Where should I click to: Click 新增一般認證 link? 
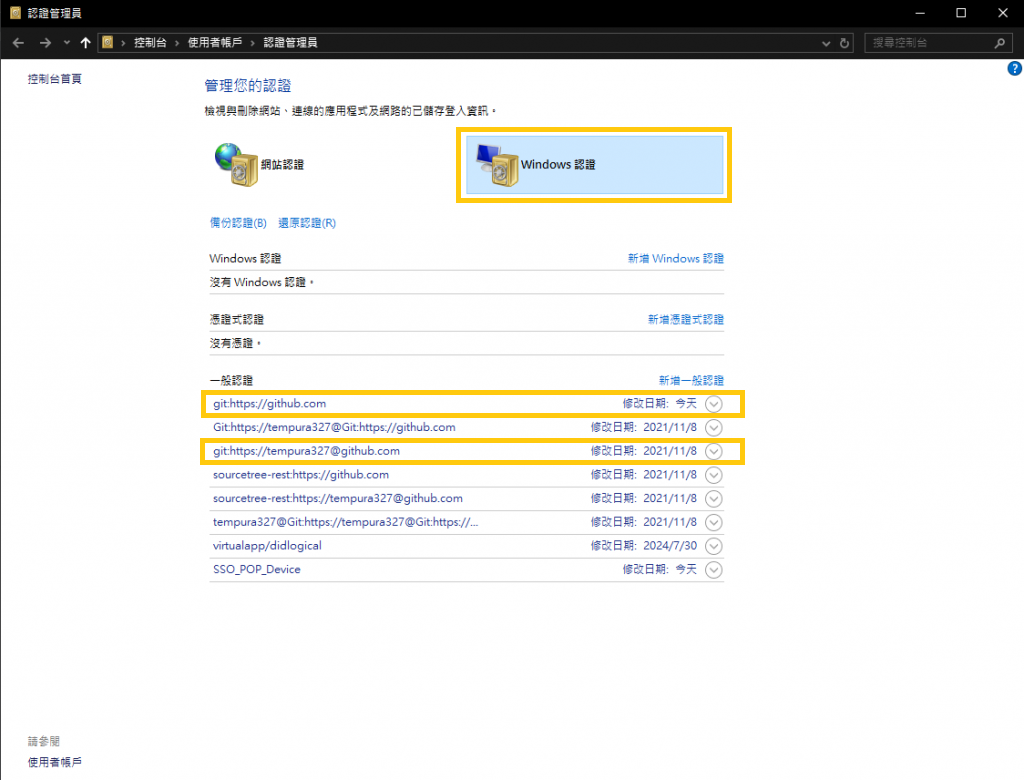pos(691,380)
